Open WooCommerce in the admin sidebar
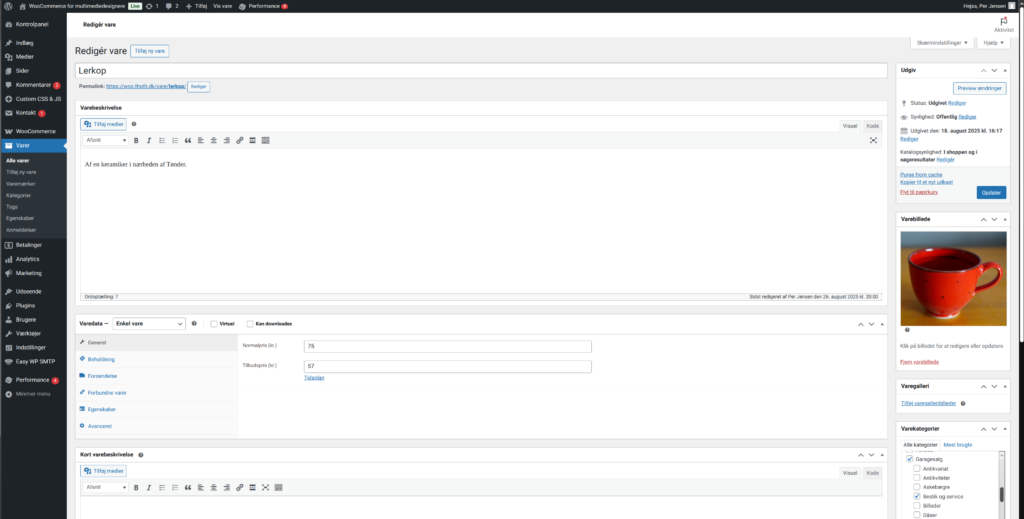The image size is (1024, 519). 35,131
